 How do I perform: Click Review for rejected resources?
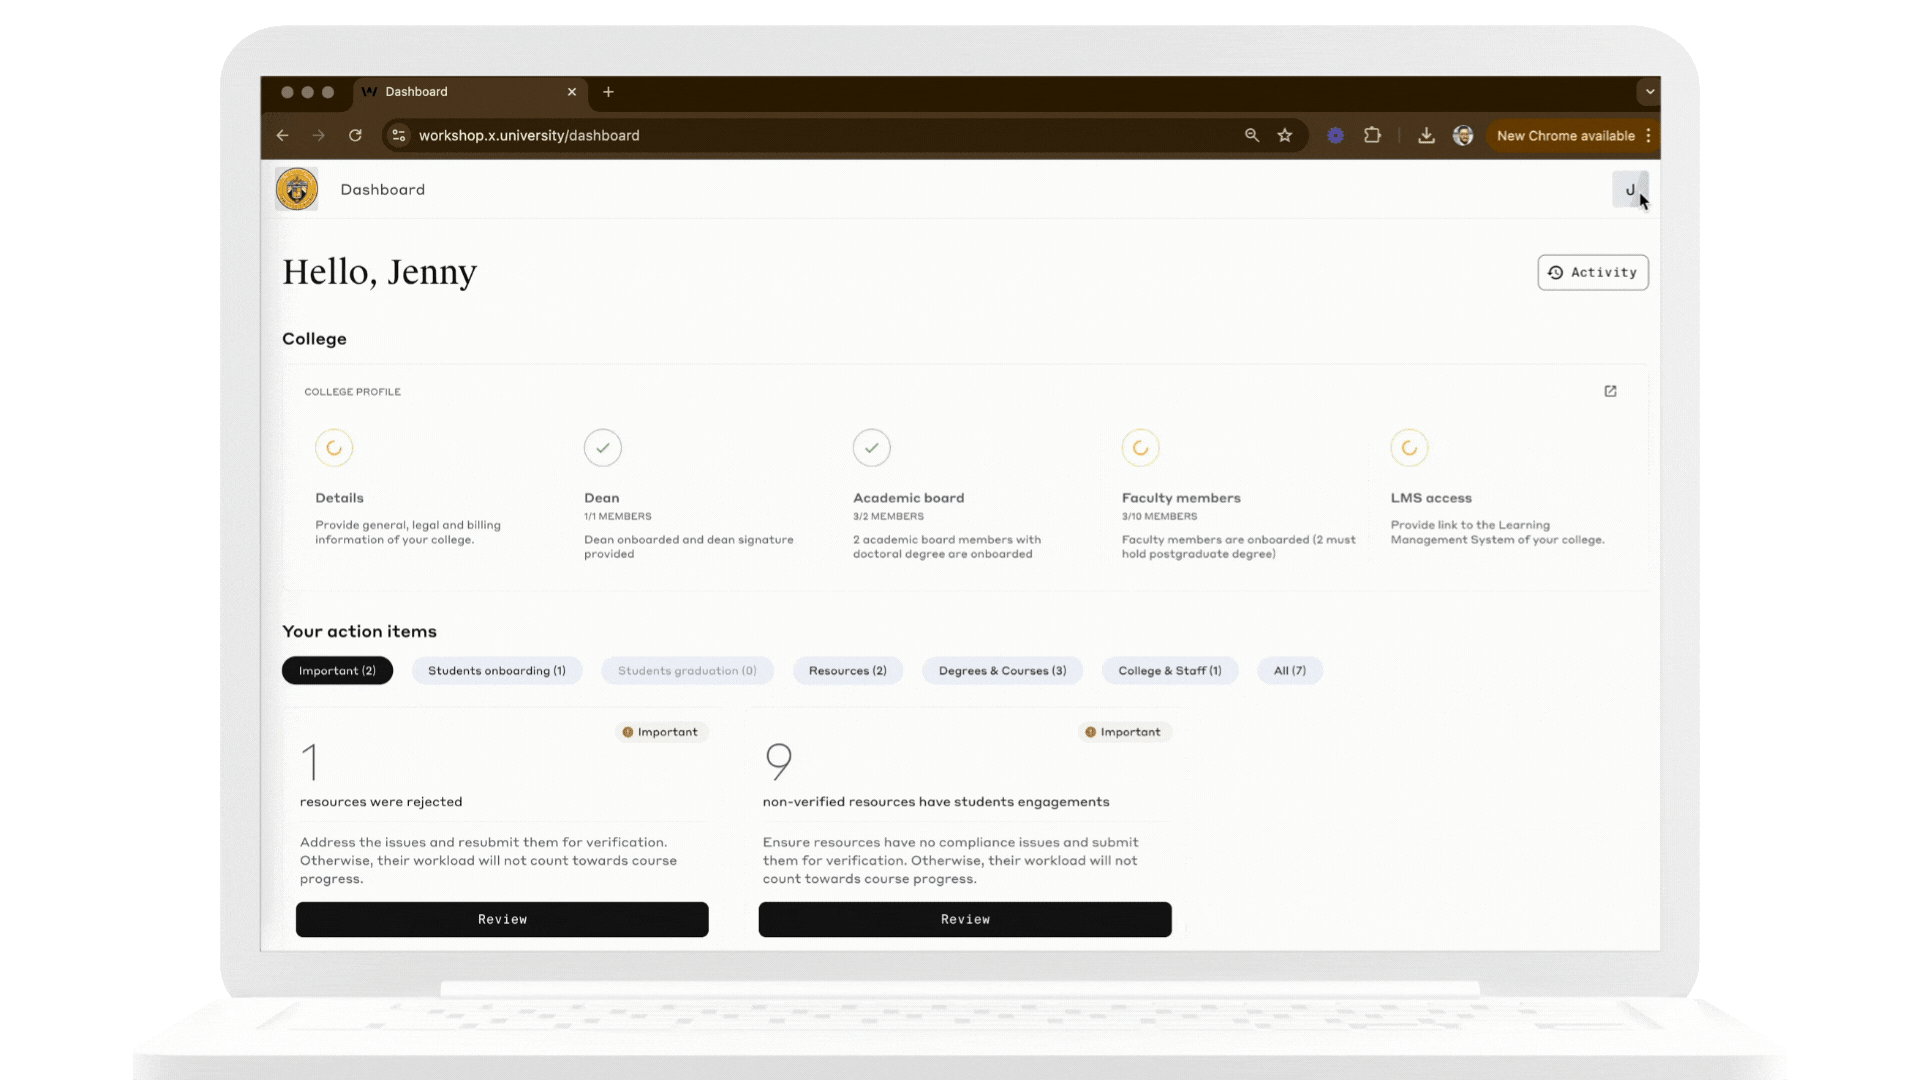pyautogui.click(x=502, y=919)
